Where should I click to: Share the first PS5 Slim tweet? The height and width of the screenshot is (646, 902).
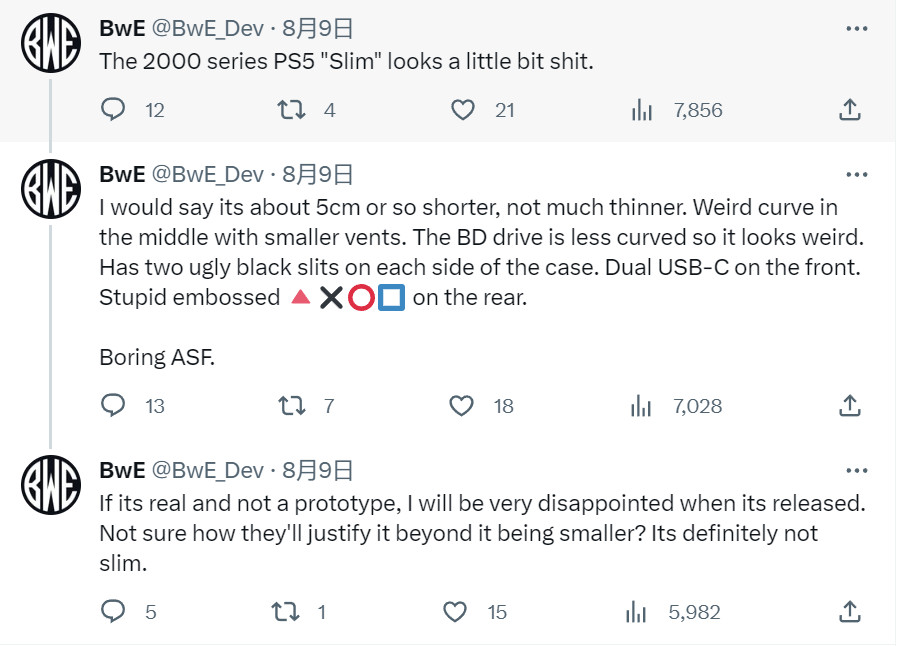click(849, 110)
